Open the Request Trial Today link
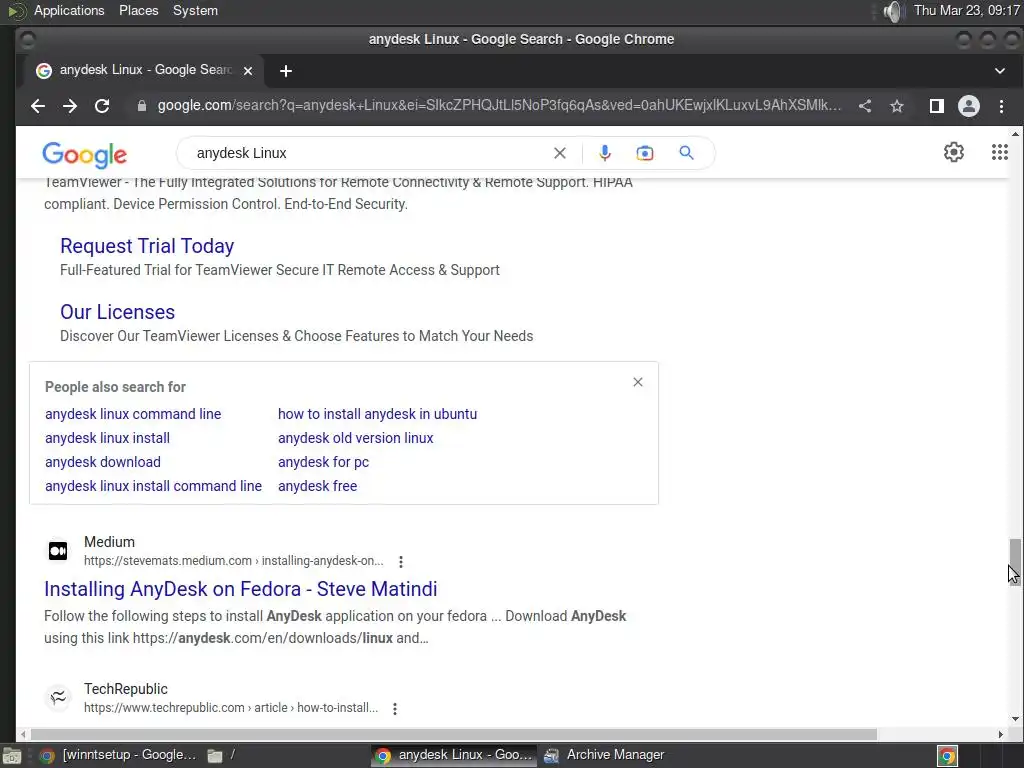This screenshot has height=768, width=1024. [x=147, y=246]
